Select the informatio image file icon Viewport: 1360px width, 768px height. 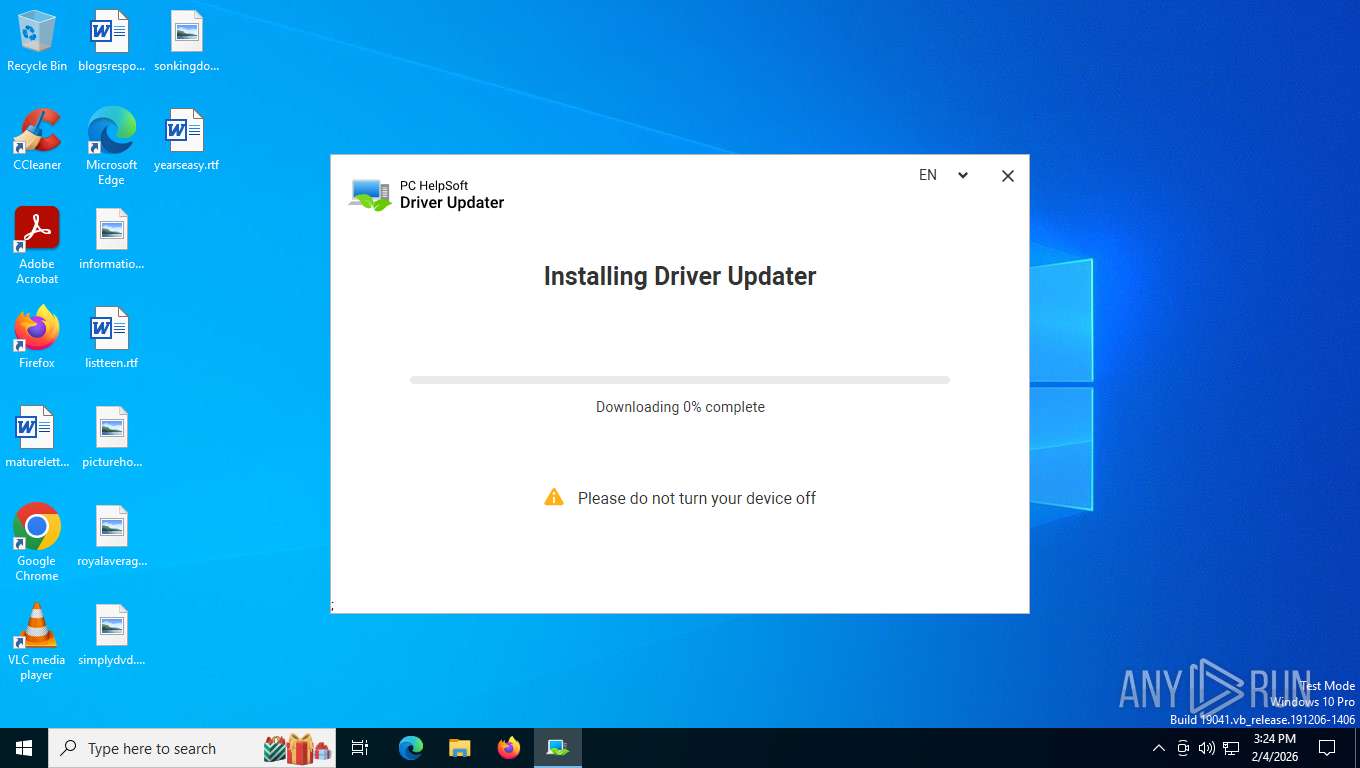(111, 239)
